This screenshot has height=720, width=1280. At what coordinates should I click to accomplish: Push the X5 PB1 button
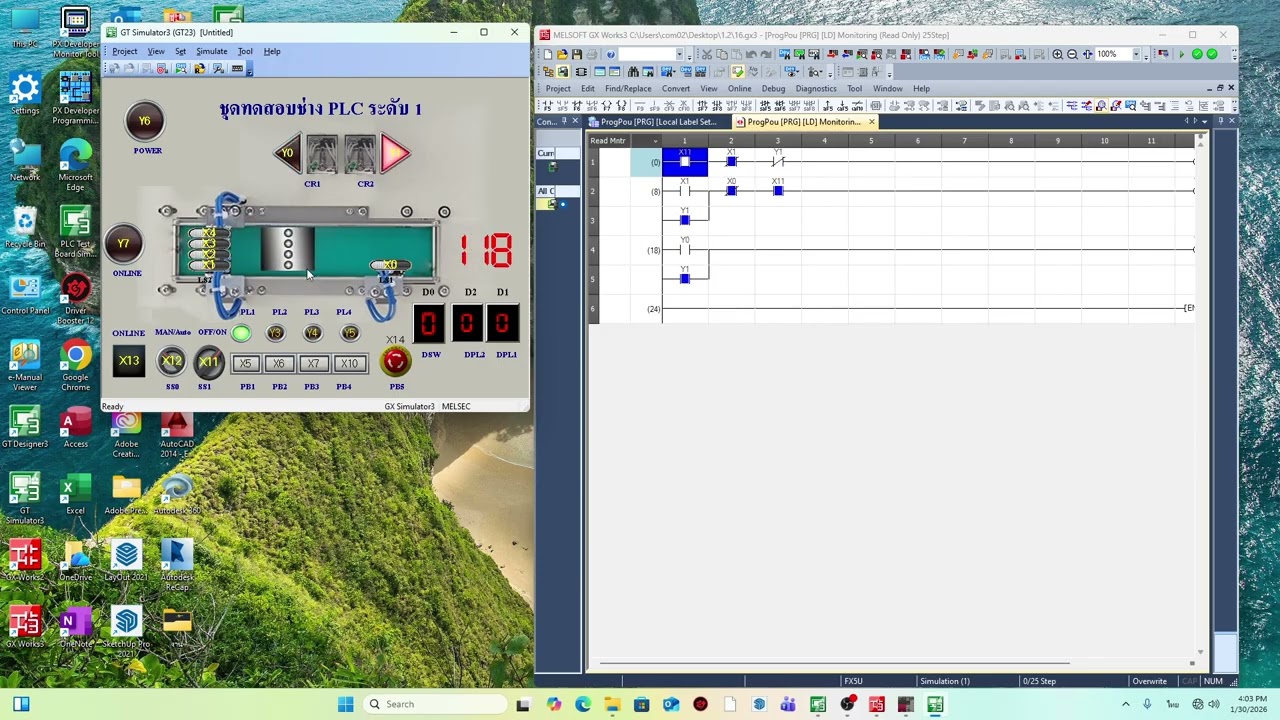[246, 364]
